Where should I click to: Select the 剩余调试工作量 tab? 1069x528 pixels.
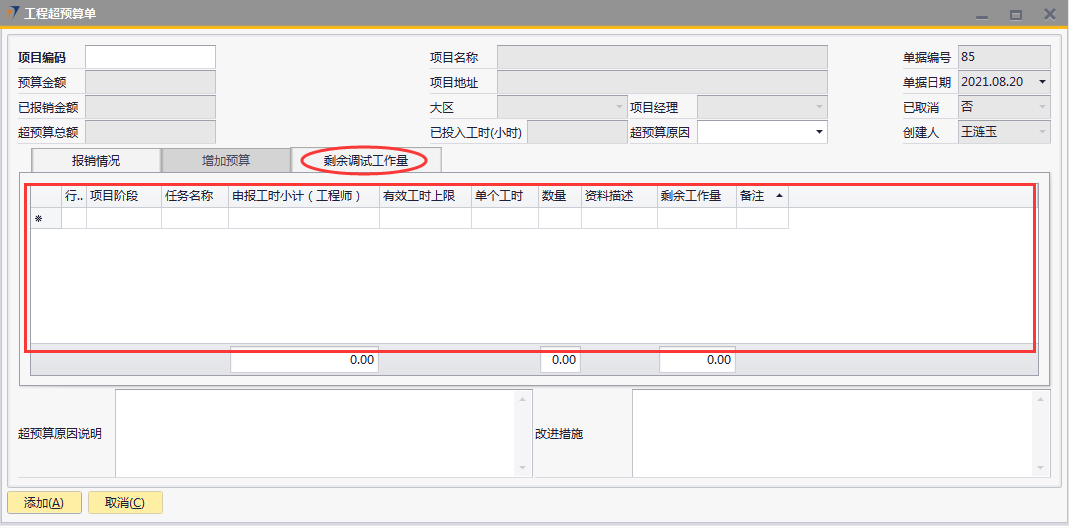pyautogui.click(x=366, y=160)
